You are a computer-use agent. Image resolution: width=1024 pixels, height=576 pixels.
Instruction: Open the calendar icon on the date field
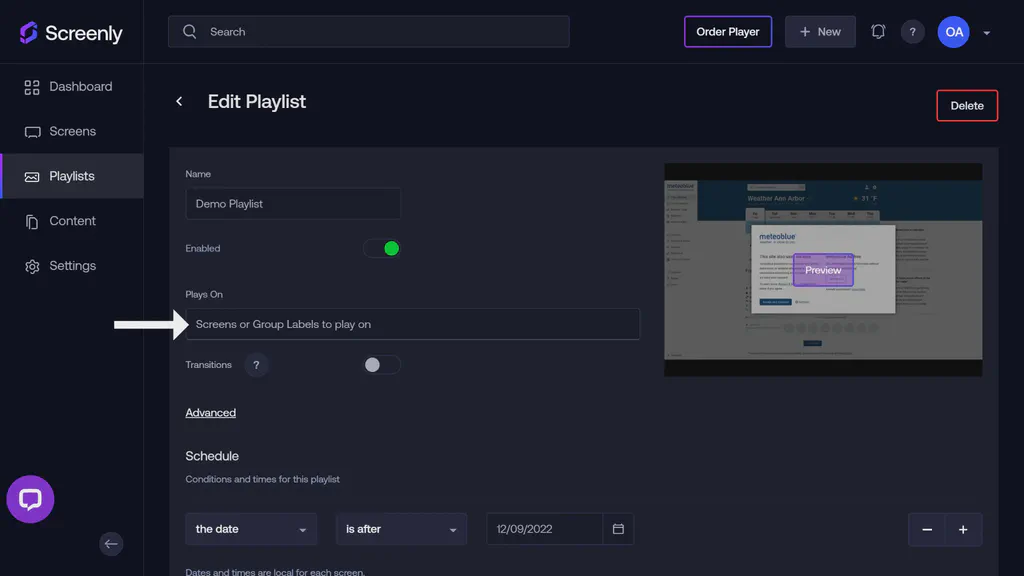tap(619, 528)
